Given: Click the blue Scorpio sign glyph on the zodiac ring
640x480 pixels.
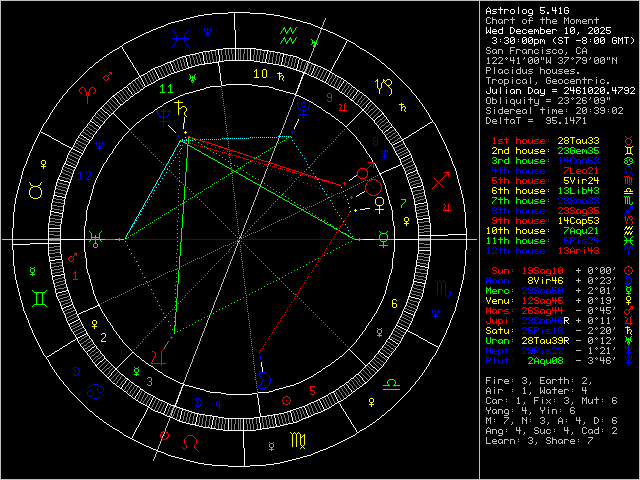Looking at the screenshot, I should (444, 289).
